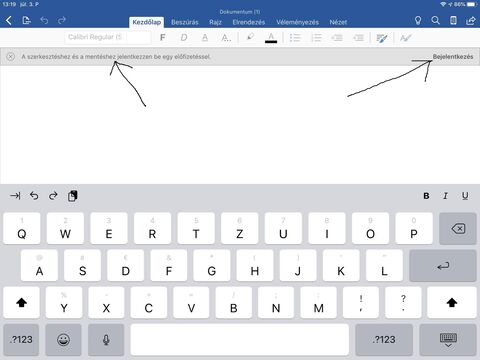Screen dimensions: 480x360
Task: Open the Nézet ribbon tab
Action: (x=338, y=22)
